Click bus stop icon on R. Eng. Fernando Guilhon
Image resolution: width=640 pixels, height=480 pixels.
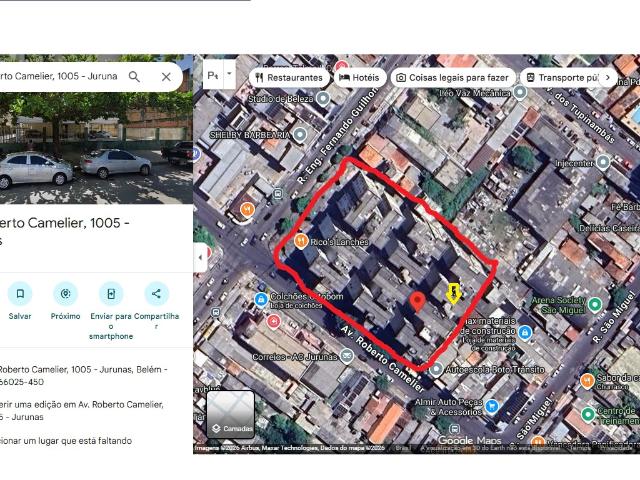click(278, 193)
